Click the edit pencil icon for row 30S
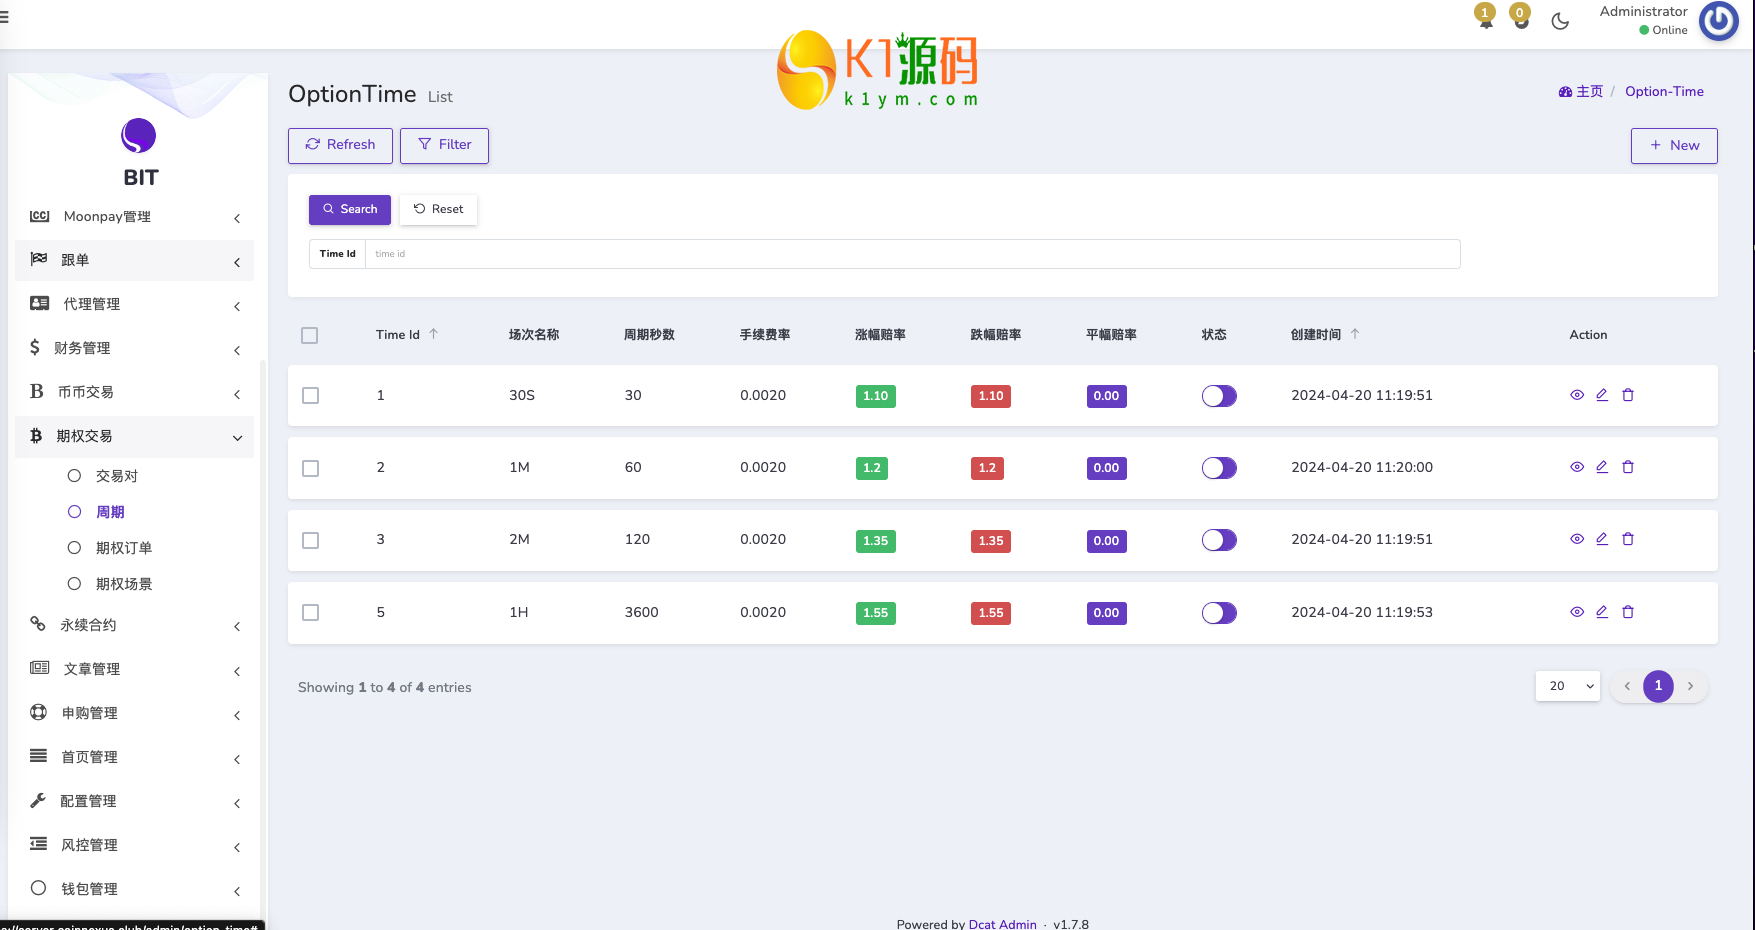The width and height of the screenshot is (1755, 930). point(1602,395)
